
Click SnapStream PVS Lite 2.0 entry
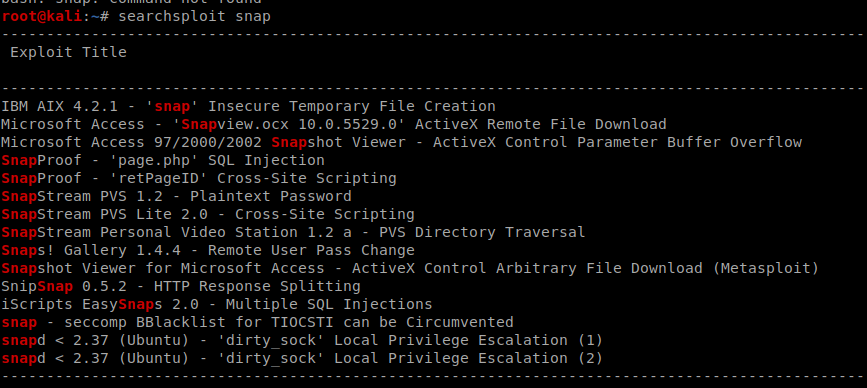tap(208, 214)
